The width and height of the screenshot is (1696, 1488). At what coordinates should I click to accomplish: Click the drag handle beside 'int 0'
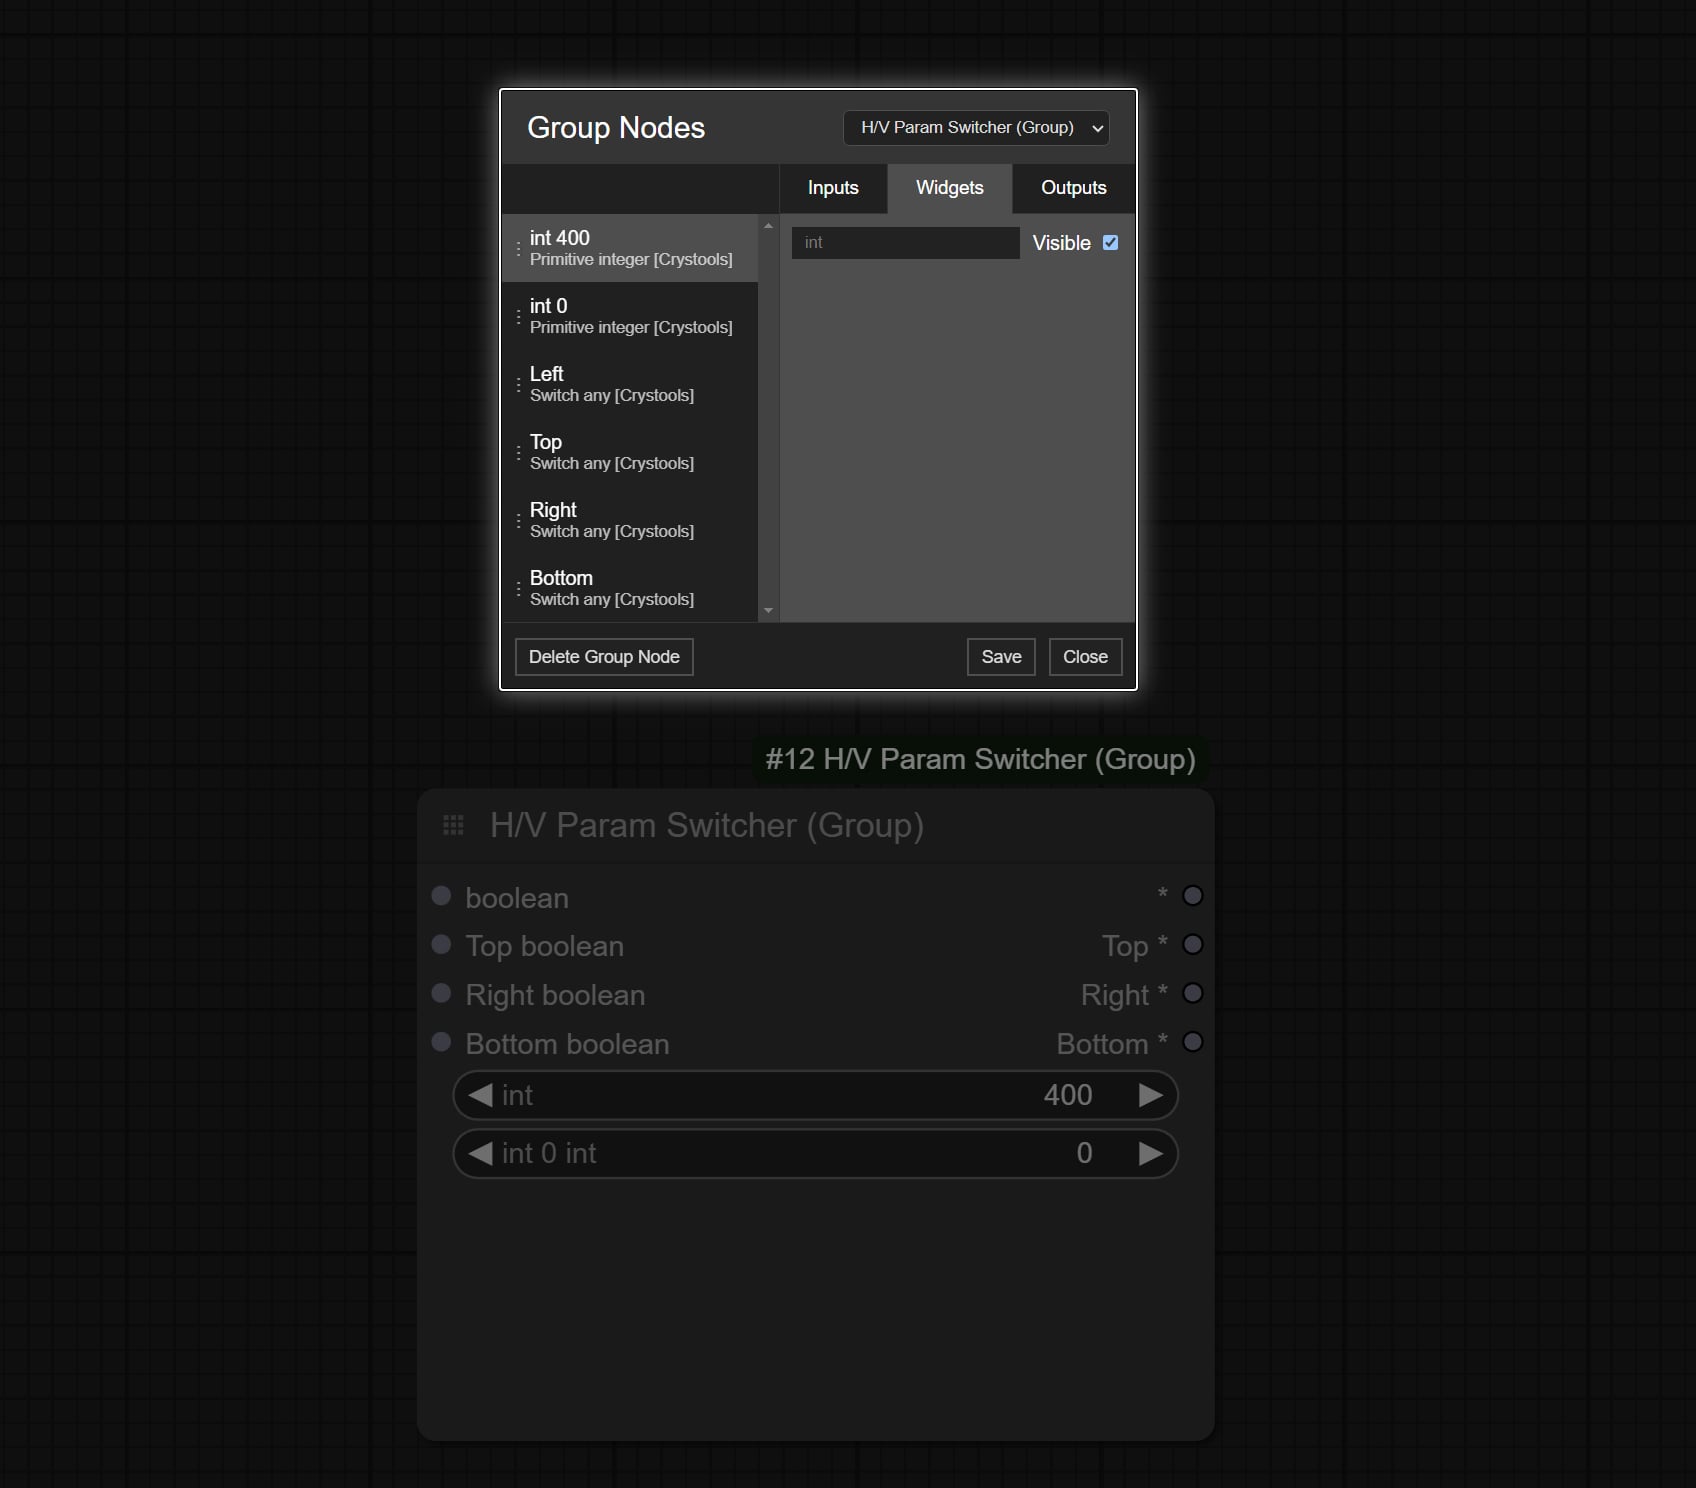518,317
